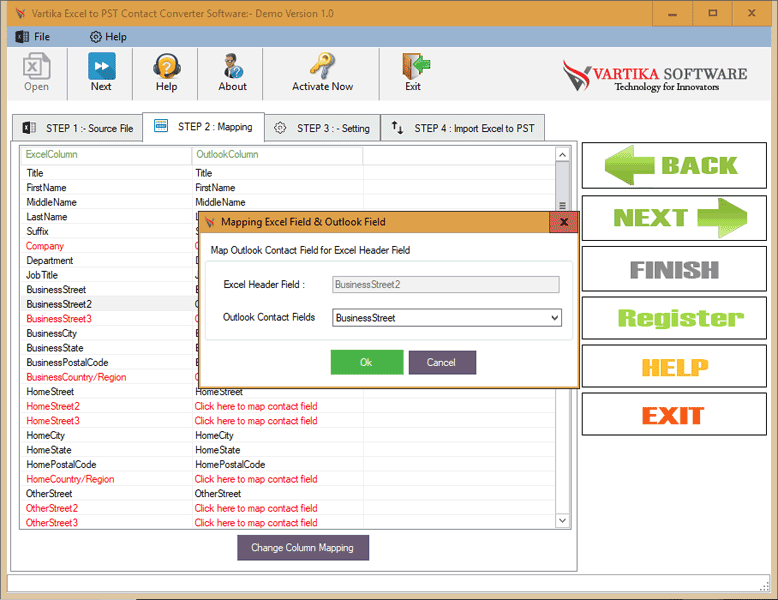Go to STEP 3 Setting tab
Viewport: 778px width, 600px height.
322,128
